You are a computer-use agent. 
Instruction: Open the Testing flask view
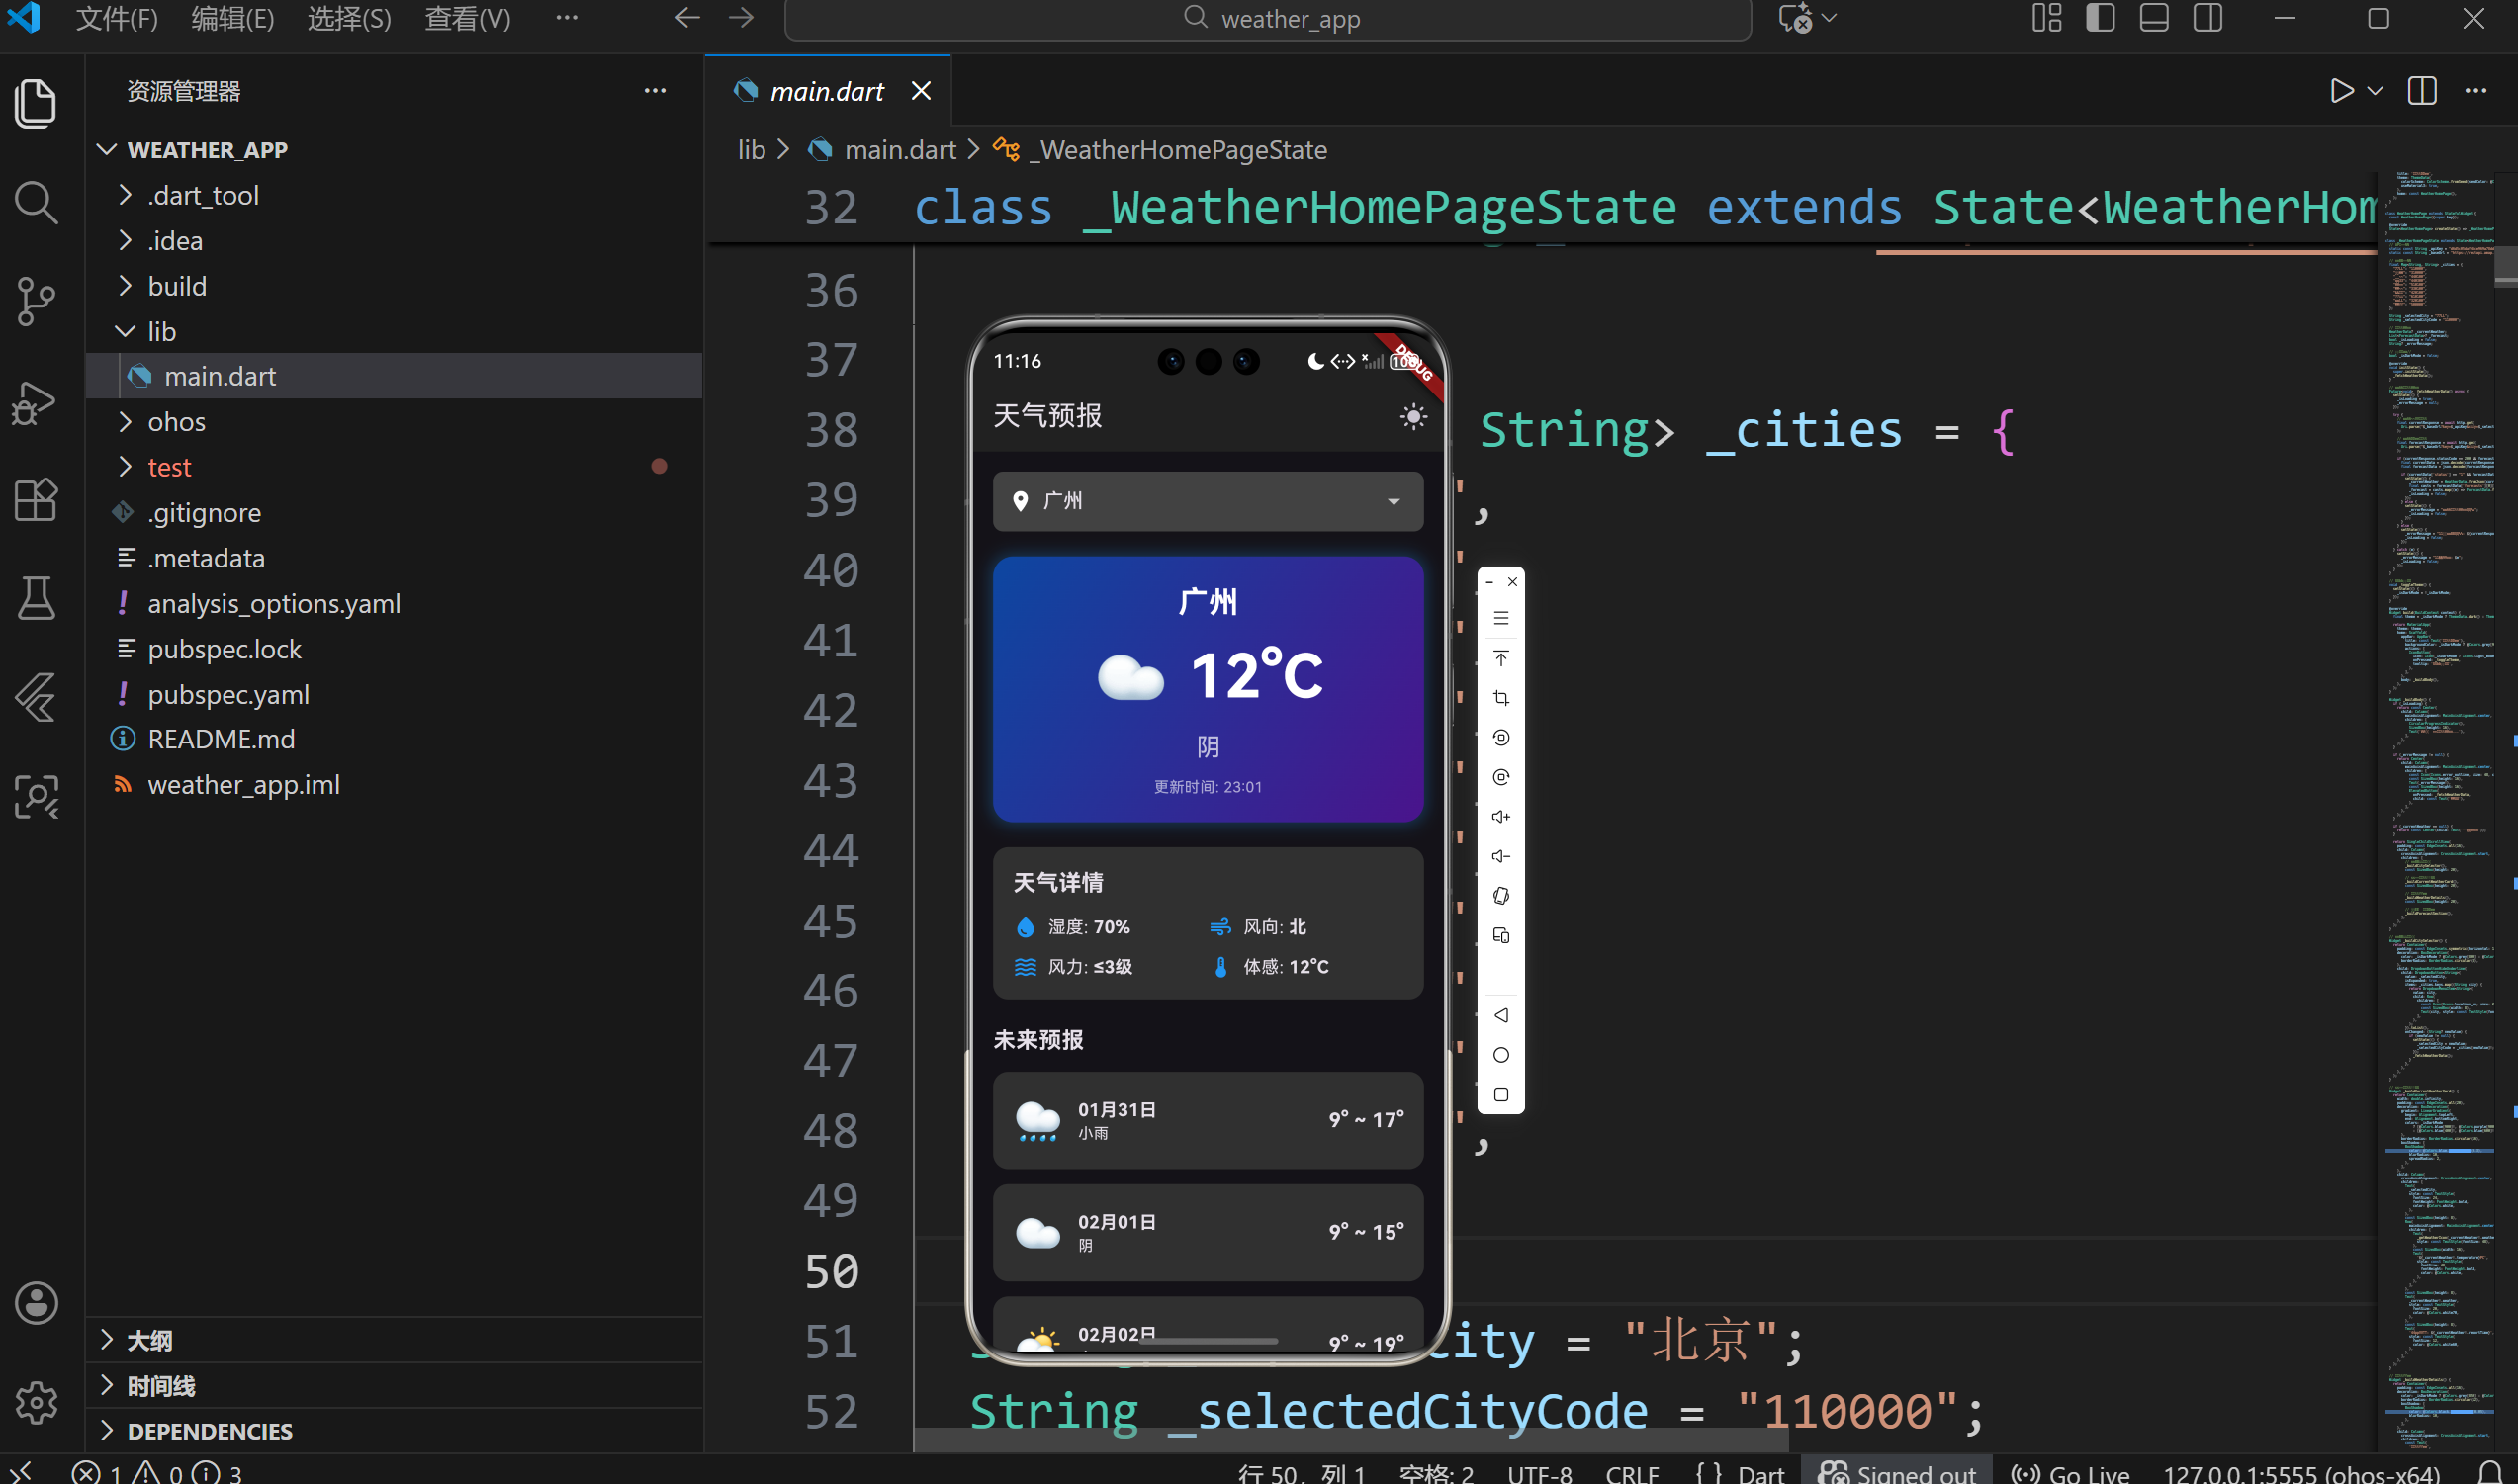36,598
